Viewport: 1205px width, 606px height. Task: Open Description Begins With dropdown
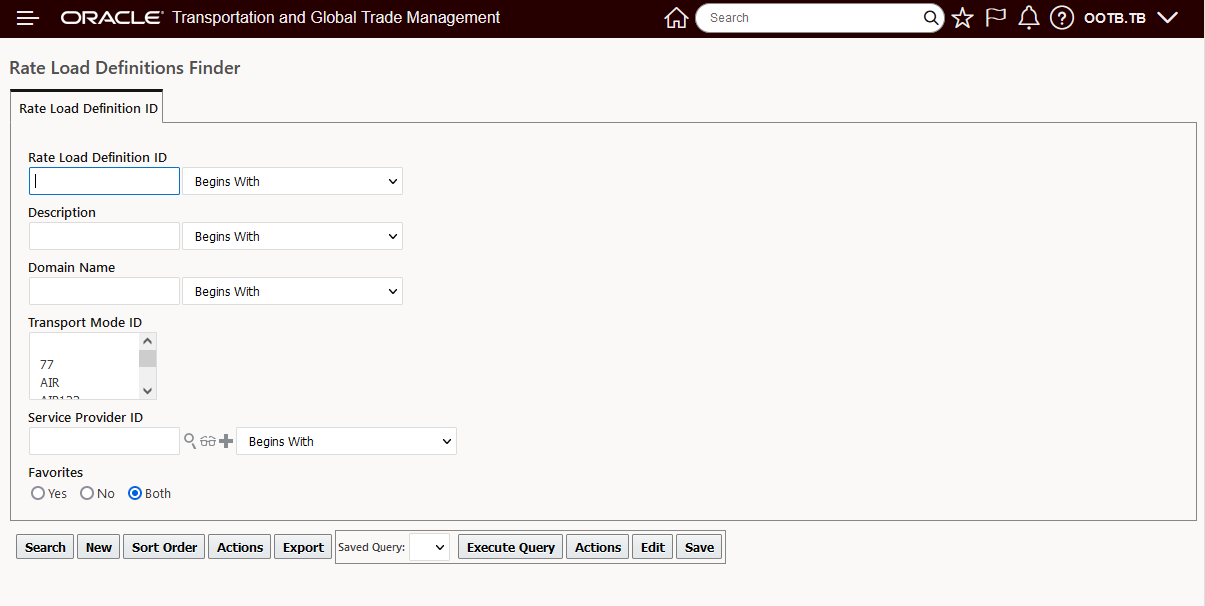click(x=292, y=236)
